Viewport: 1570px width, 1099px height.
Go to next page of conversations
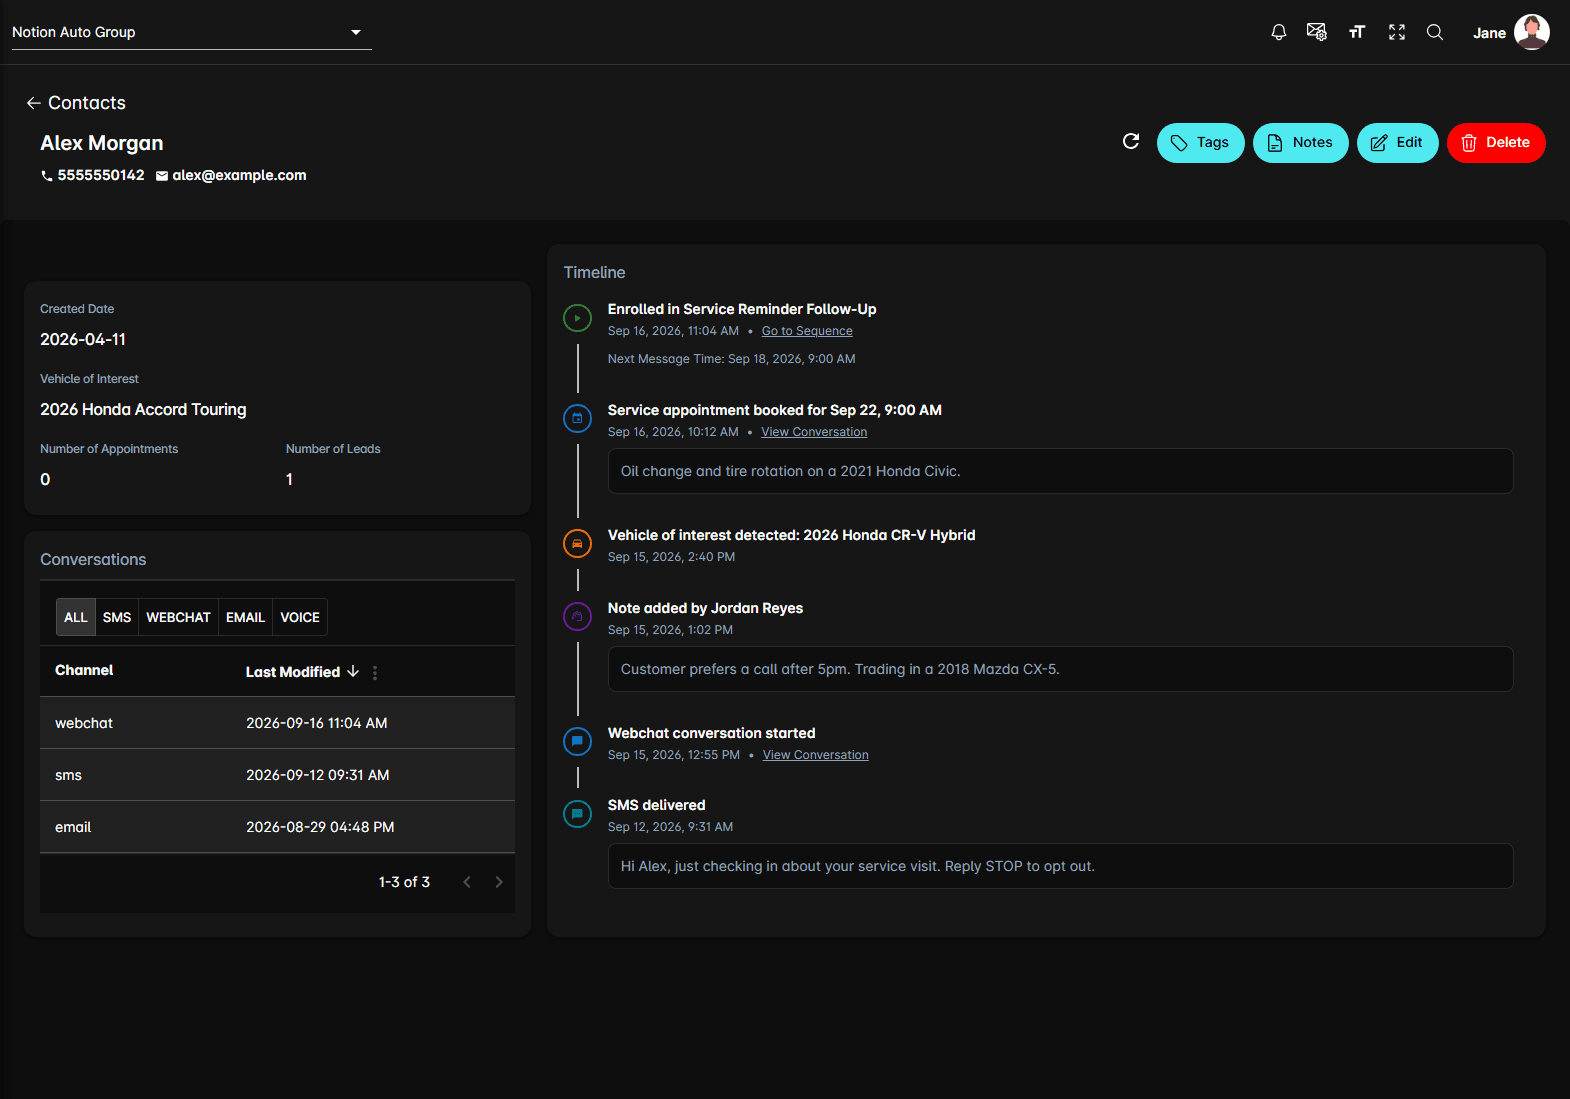pyautogui.click(x=499, y=882)
